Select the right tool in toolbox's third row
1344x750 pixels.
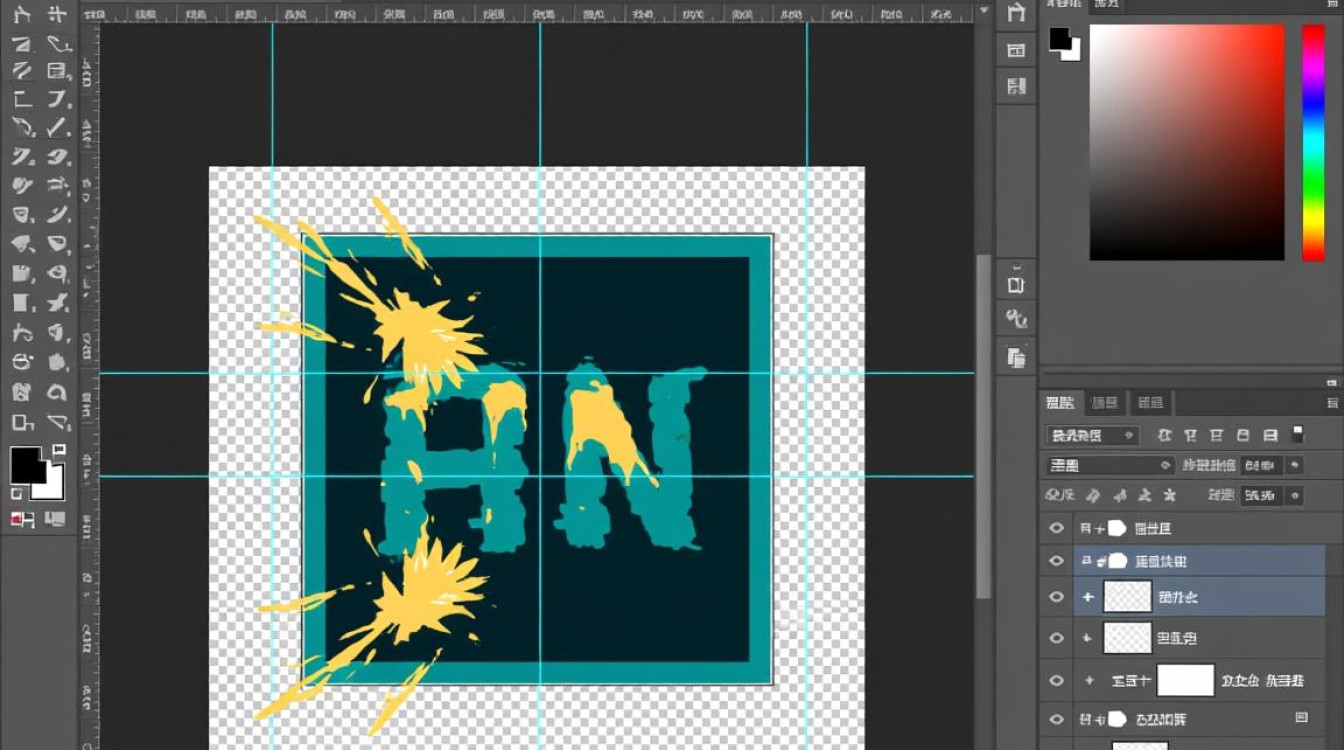58,71
